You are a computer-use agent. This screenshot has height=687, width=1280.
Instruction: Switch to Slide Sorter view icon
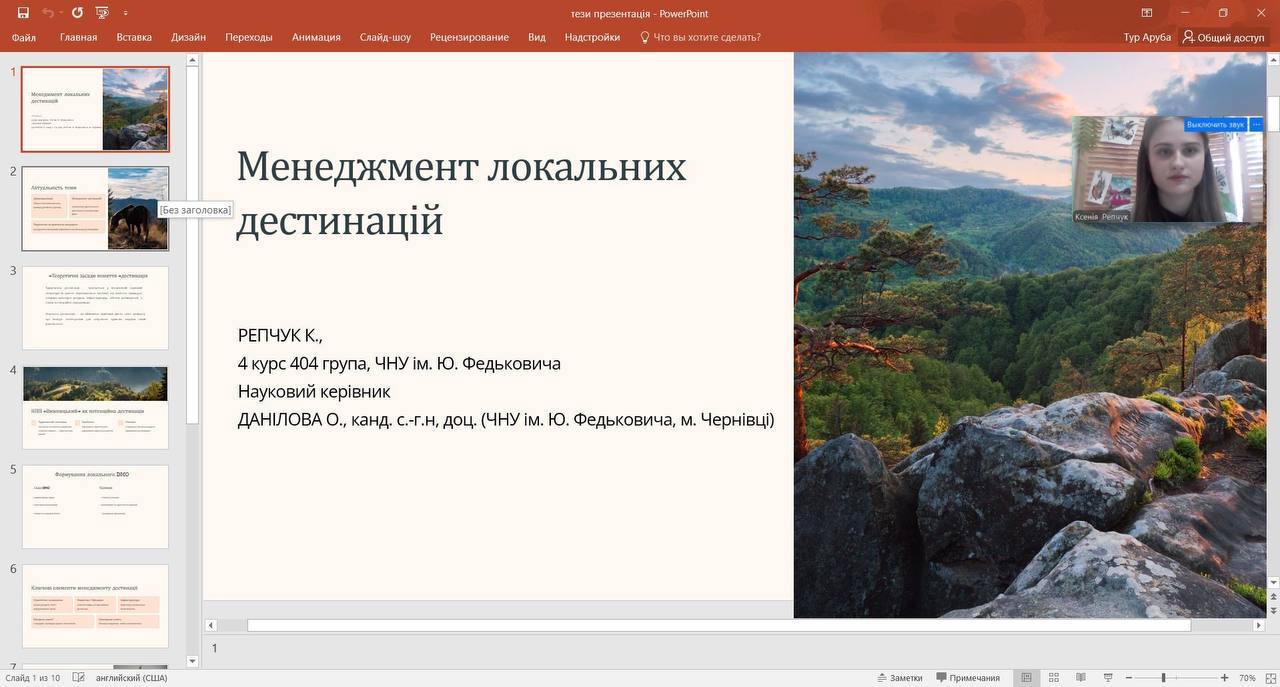1053,678
